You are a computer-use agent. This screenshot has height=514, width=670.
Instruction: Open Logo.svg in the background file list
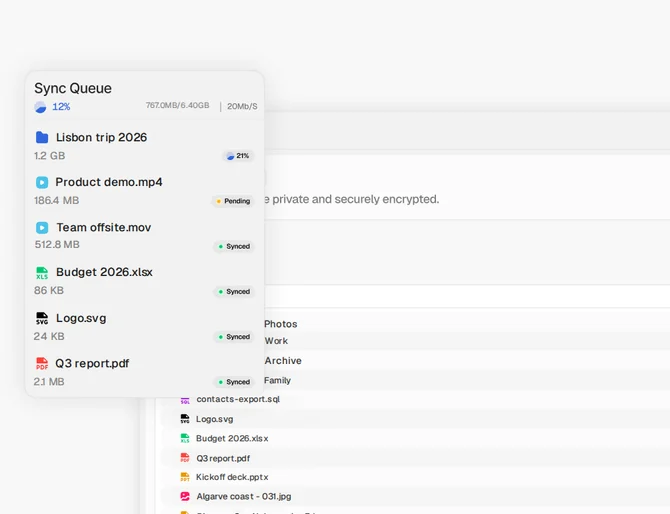pos(215,419)
